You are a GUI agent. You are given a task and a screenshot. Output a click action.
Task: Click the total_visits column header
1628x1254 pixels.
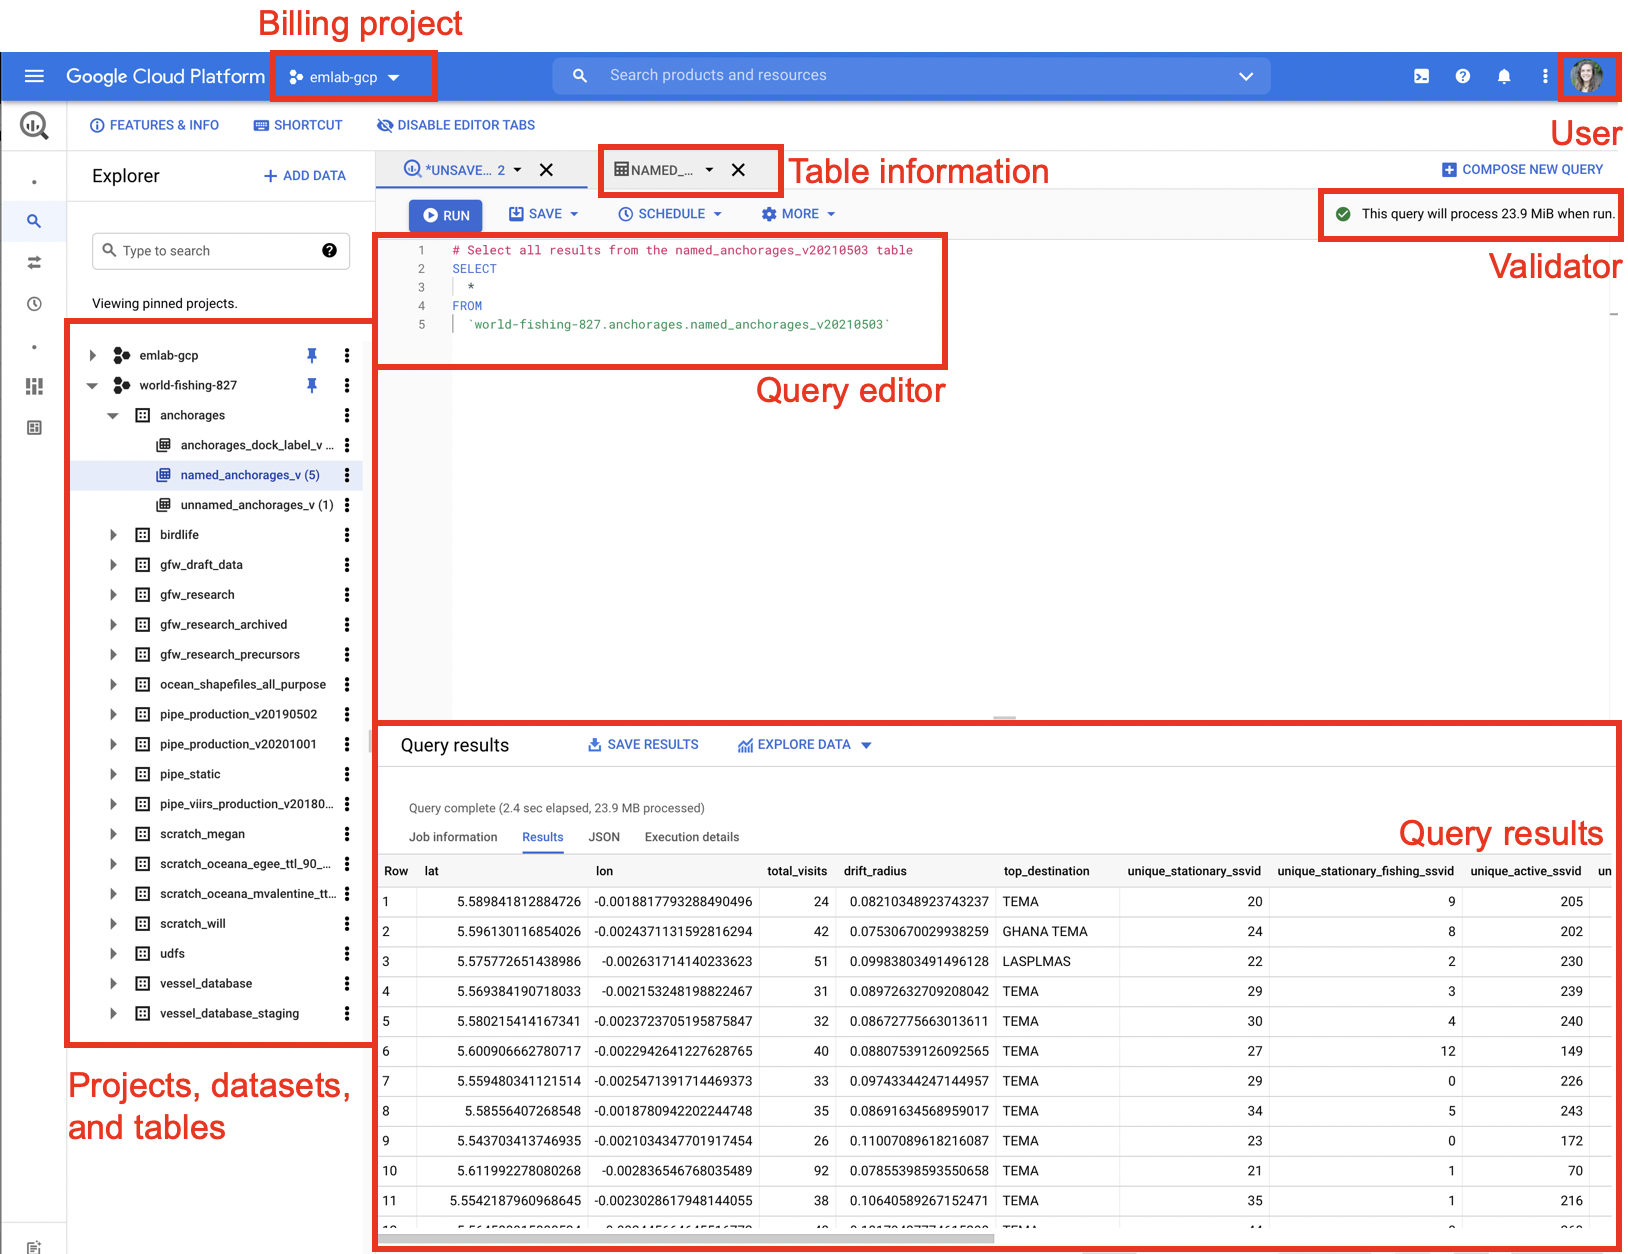(x=797, y=871)
